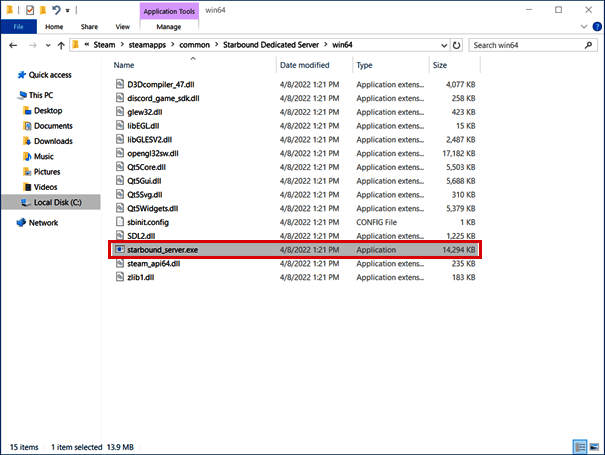Select the starbound_server.exe application icon

coord(120,249)
